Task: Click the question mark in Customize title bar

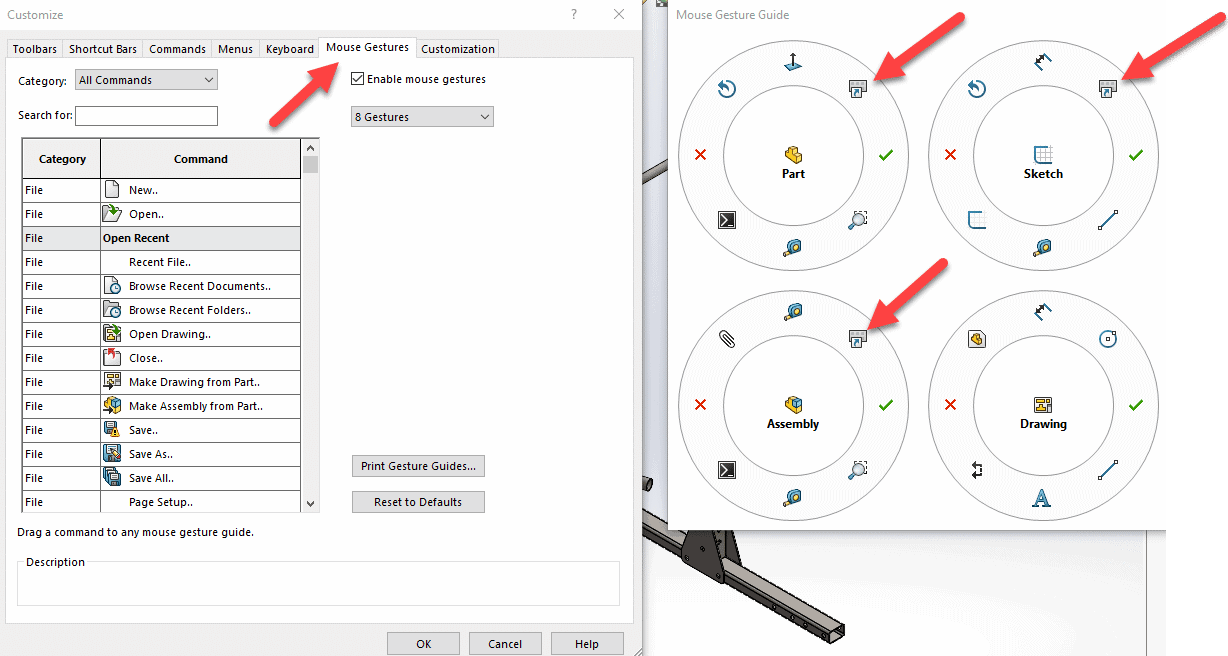Action: click(574, 15)
